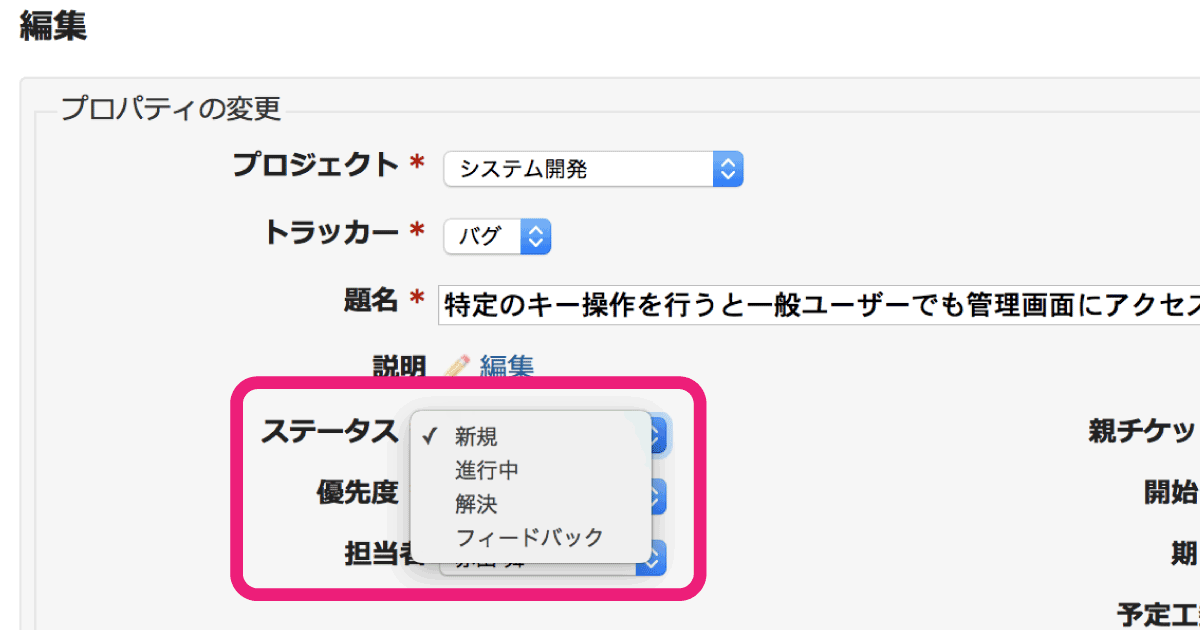Viewport: 1200px width, 630px height.
Task: Click the blue arrows on the プロジェクト select
Action: (x=729, y=169)
